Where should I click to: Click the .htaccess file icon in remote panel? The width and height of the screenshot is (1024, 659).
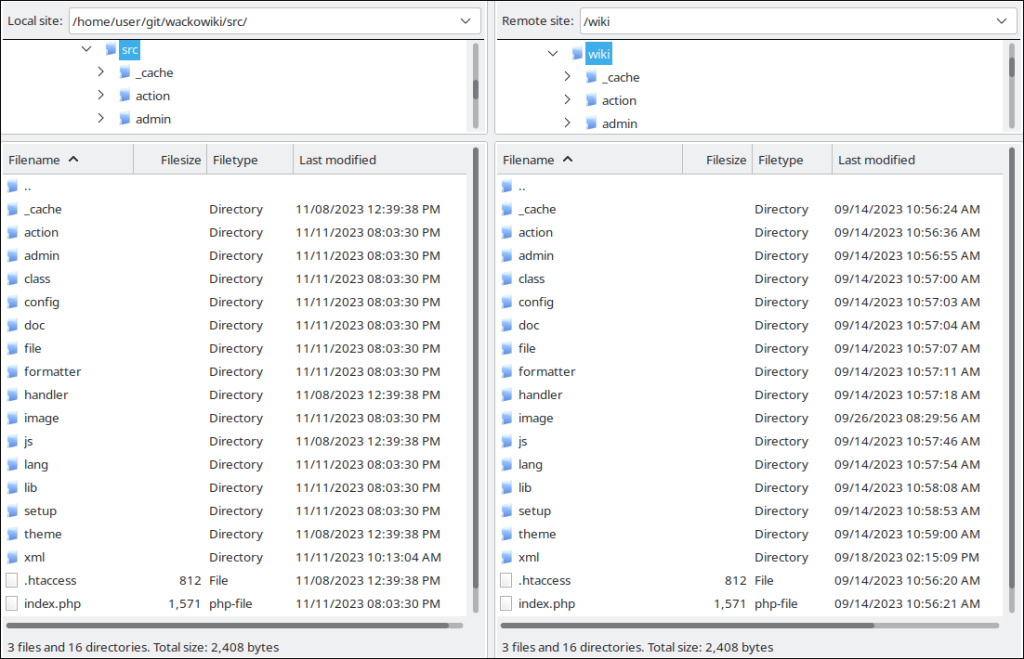pyautogui.click(x=506, y=580)
